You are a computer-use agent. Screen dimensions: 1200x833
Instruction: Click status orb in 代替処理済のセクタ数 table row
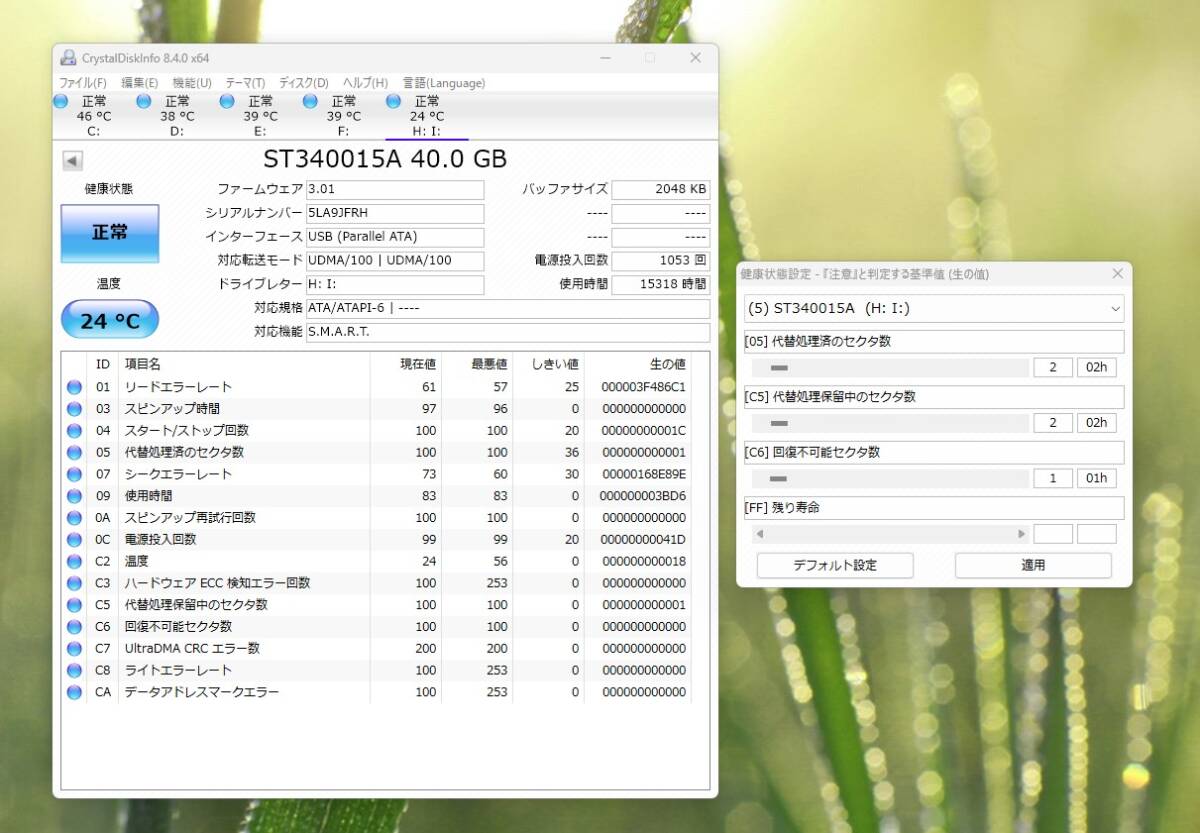pos(74,453)
